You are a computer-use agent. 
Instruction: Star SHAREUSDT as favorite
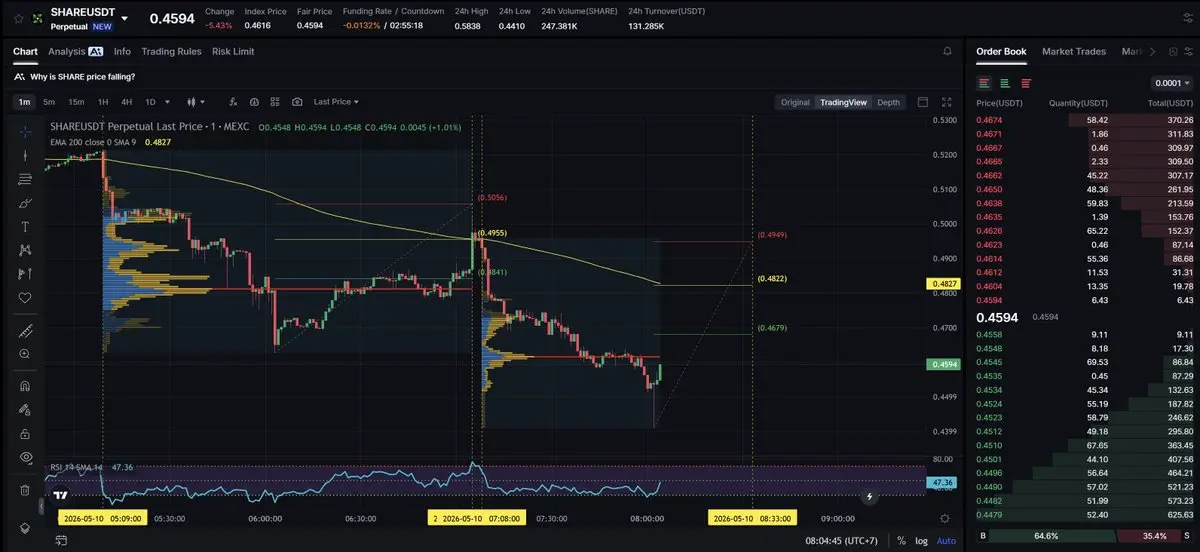coord(18,18)
